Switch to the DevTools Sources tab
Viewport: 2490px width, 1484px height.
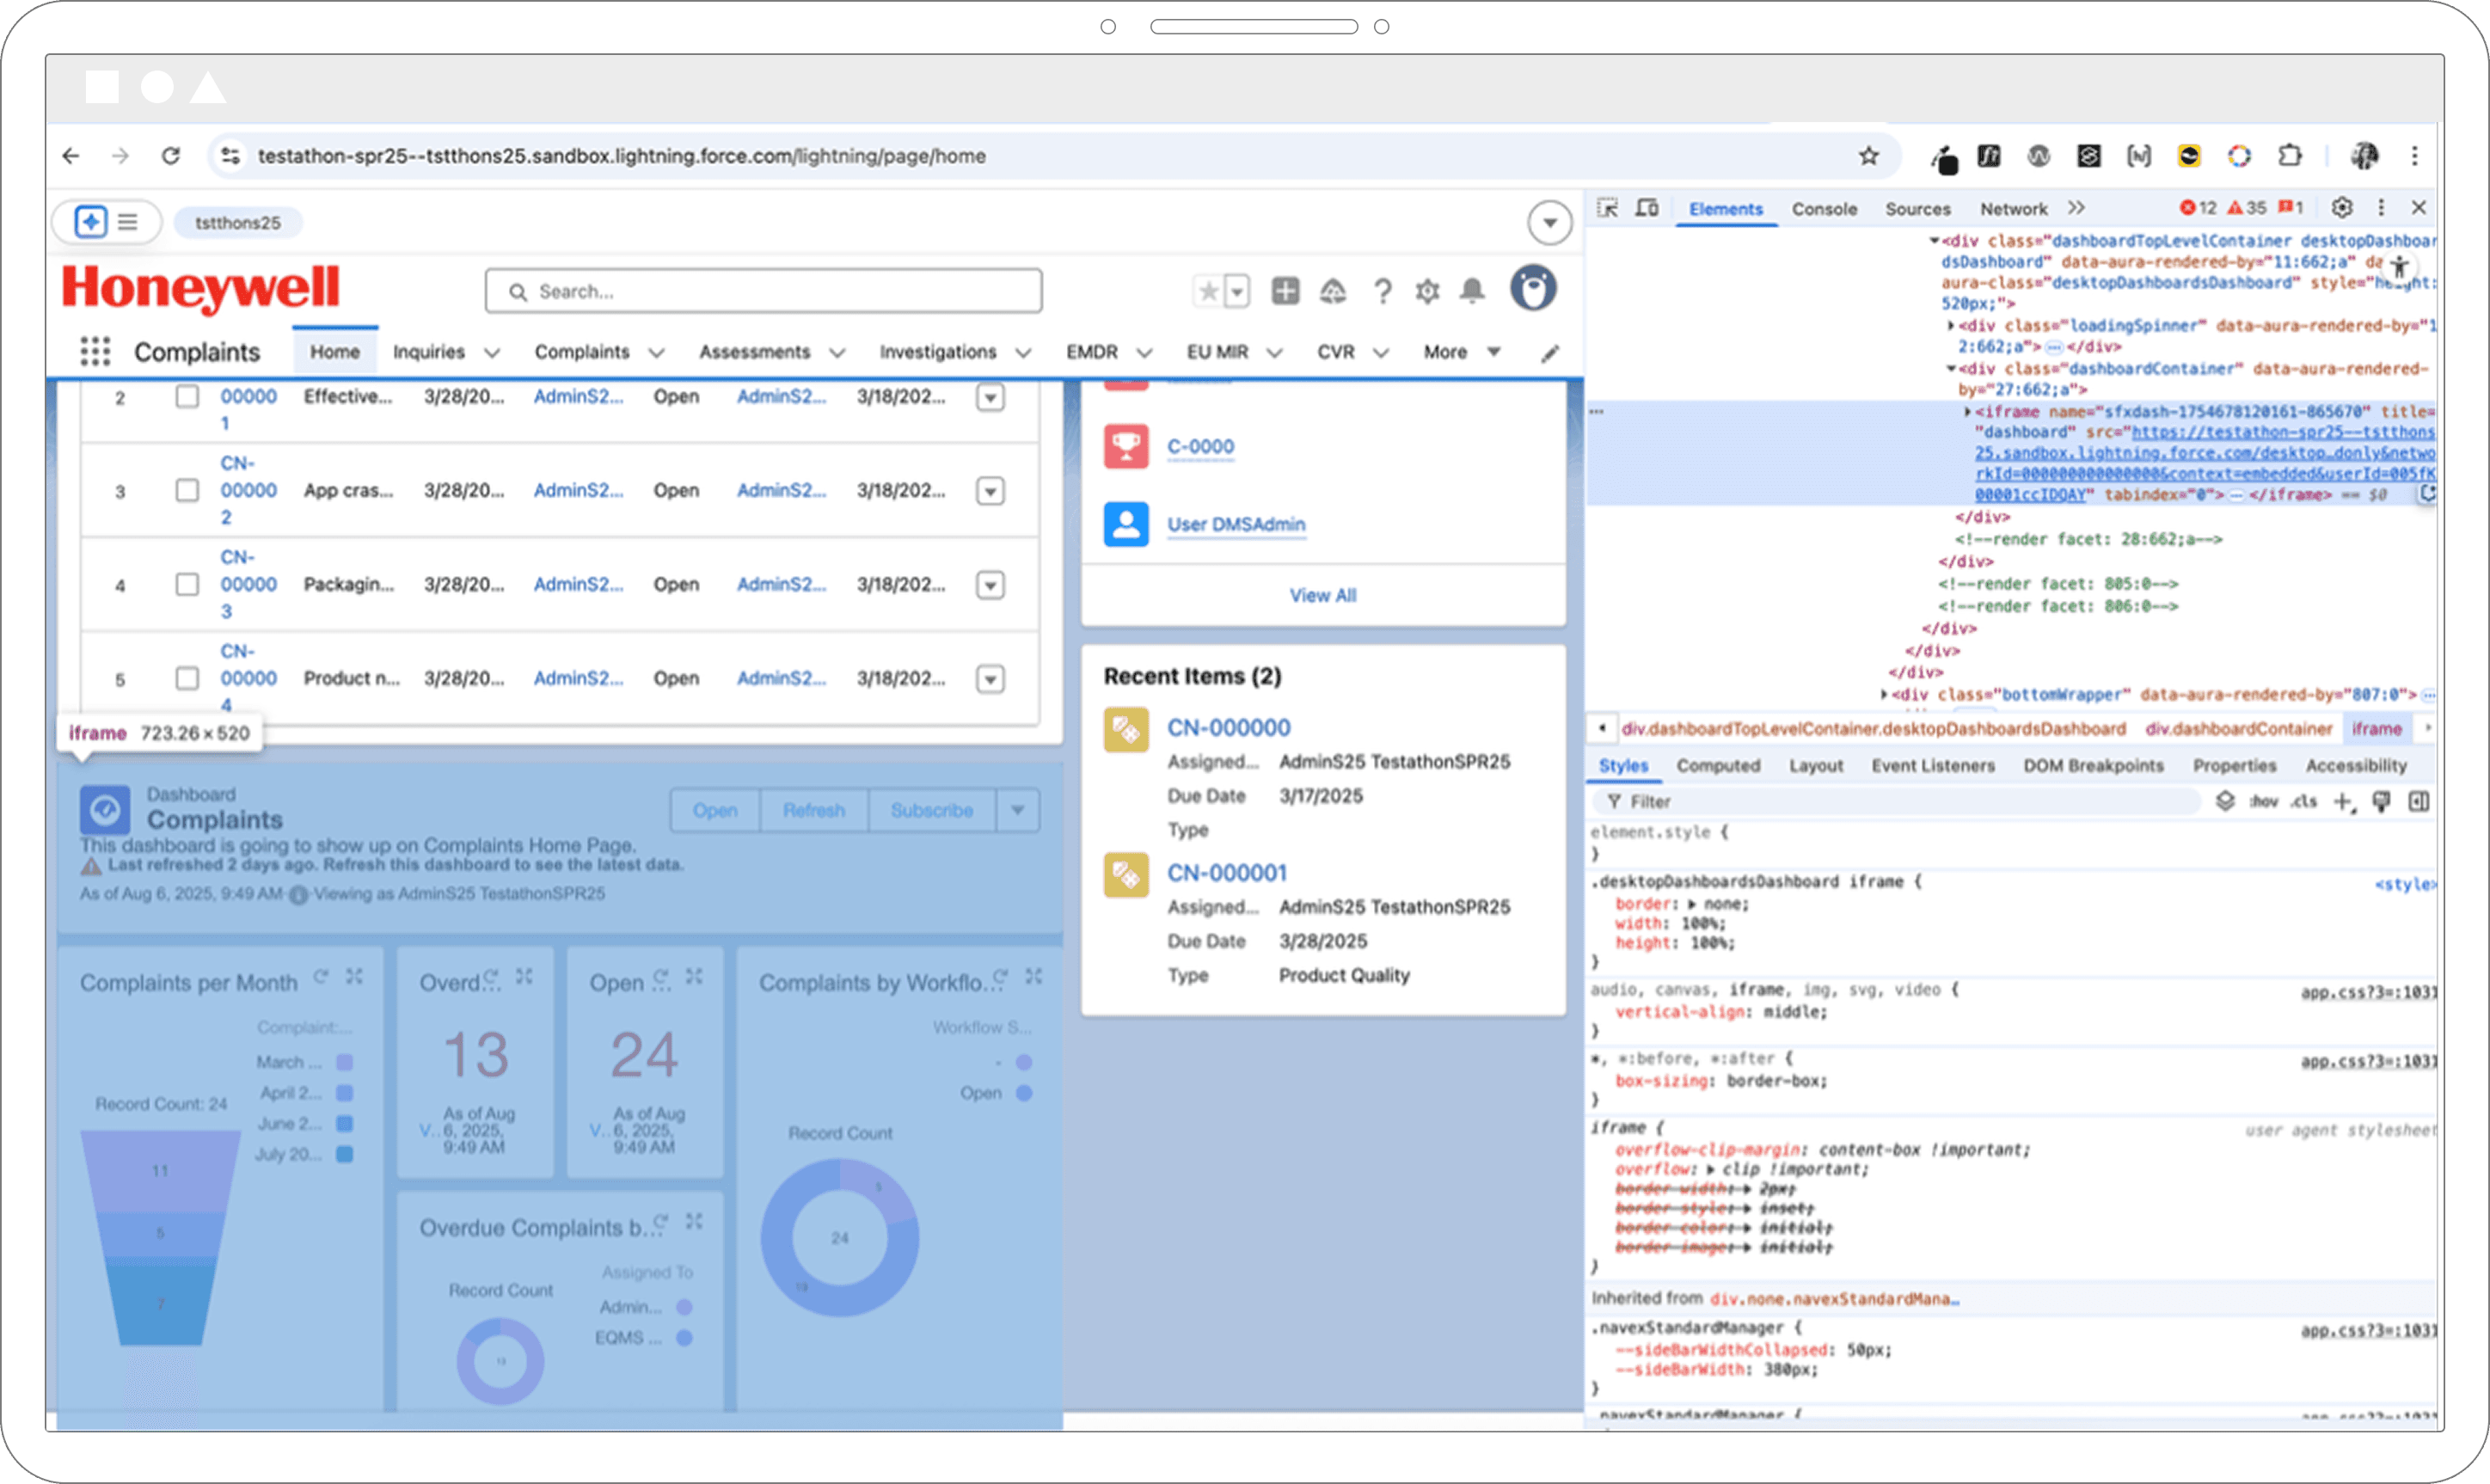(1918, 209)
